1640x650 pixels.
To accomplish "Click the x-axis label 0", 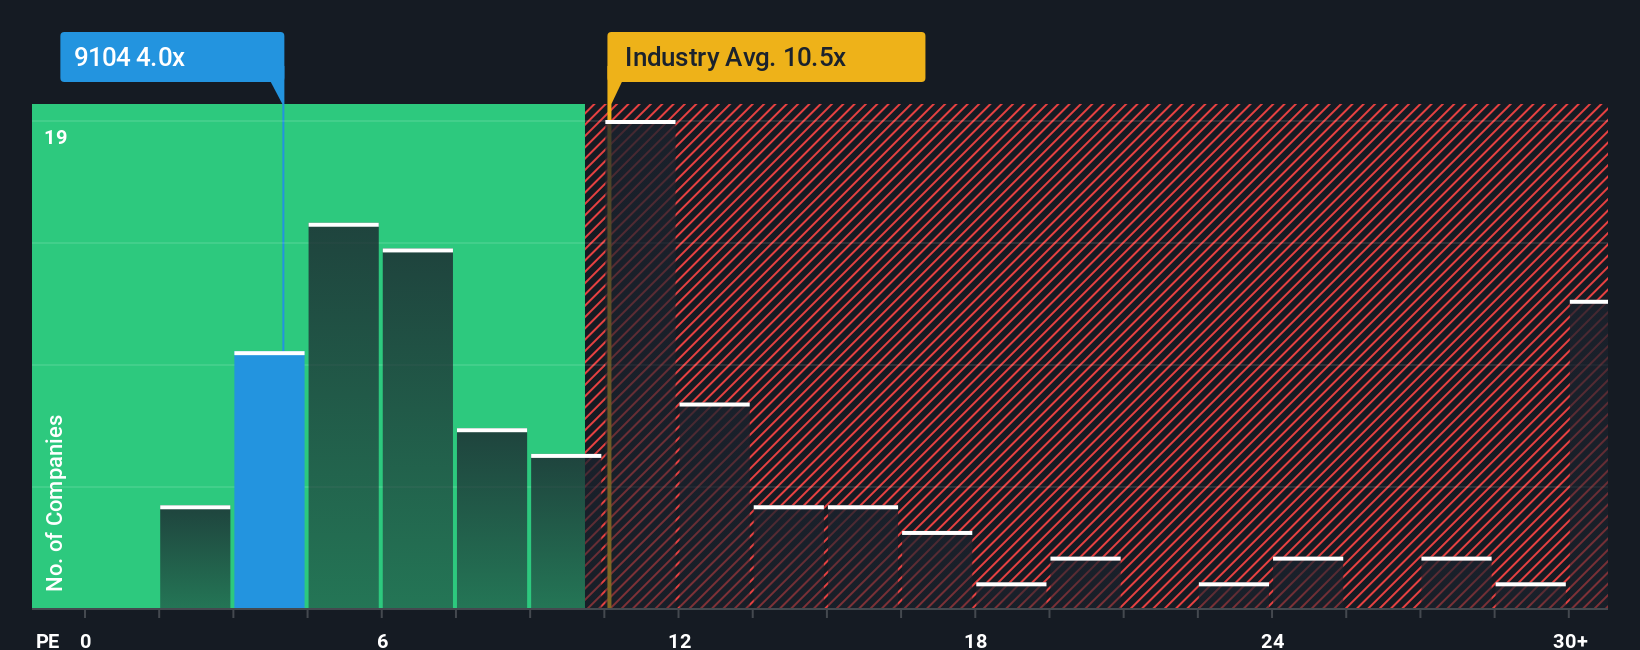I will 86,640.
